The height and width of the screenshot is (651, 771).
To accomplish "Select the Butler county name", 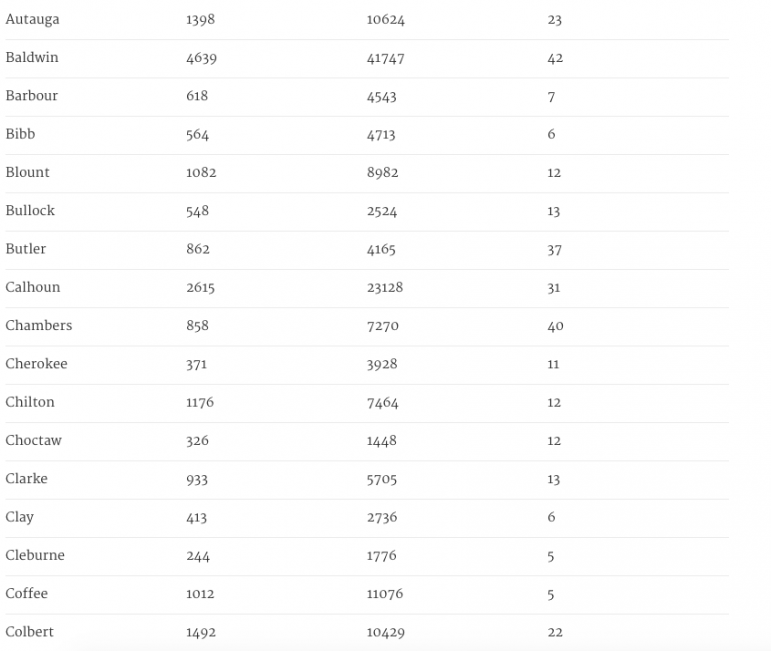I will [26, 249].
